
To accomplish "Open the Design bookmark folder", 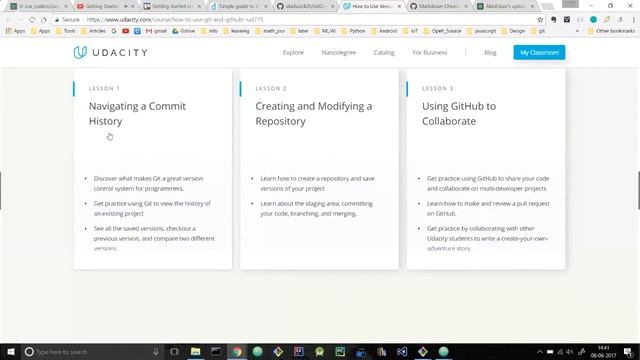I will coord(513,31).
